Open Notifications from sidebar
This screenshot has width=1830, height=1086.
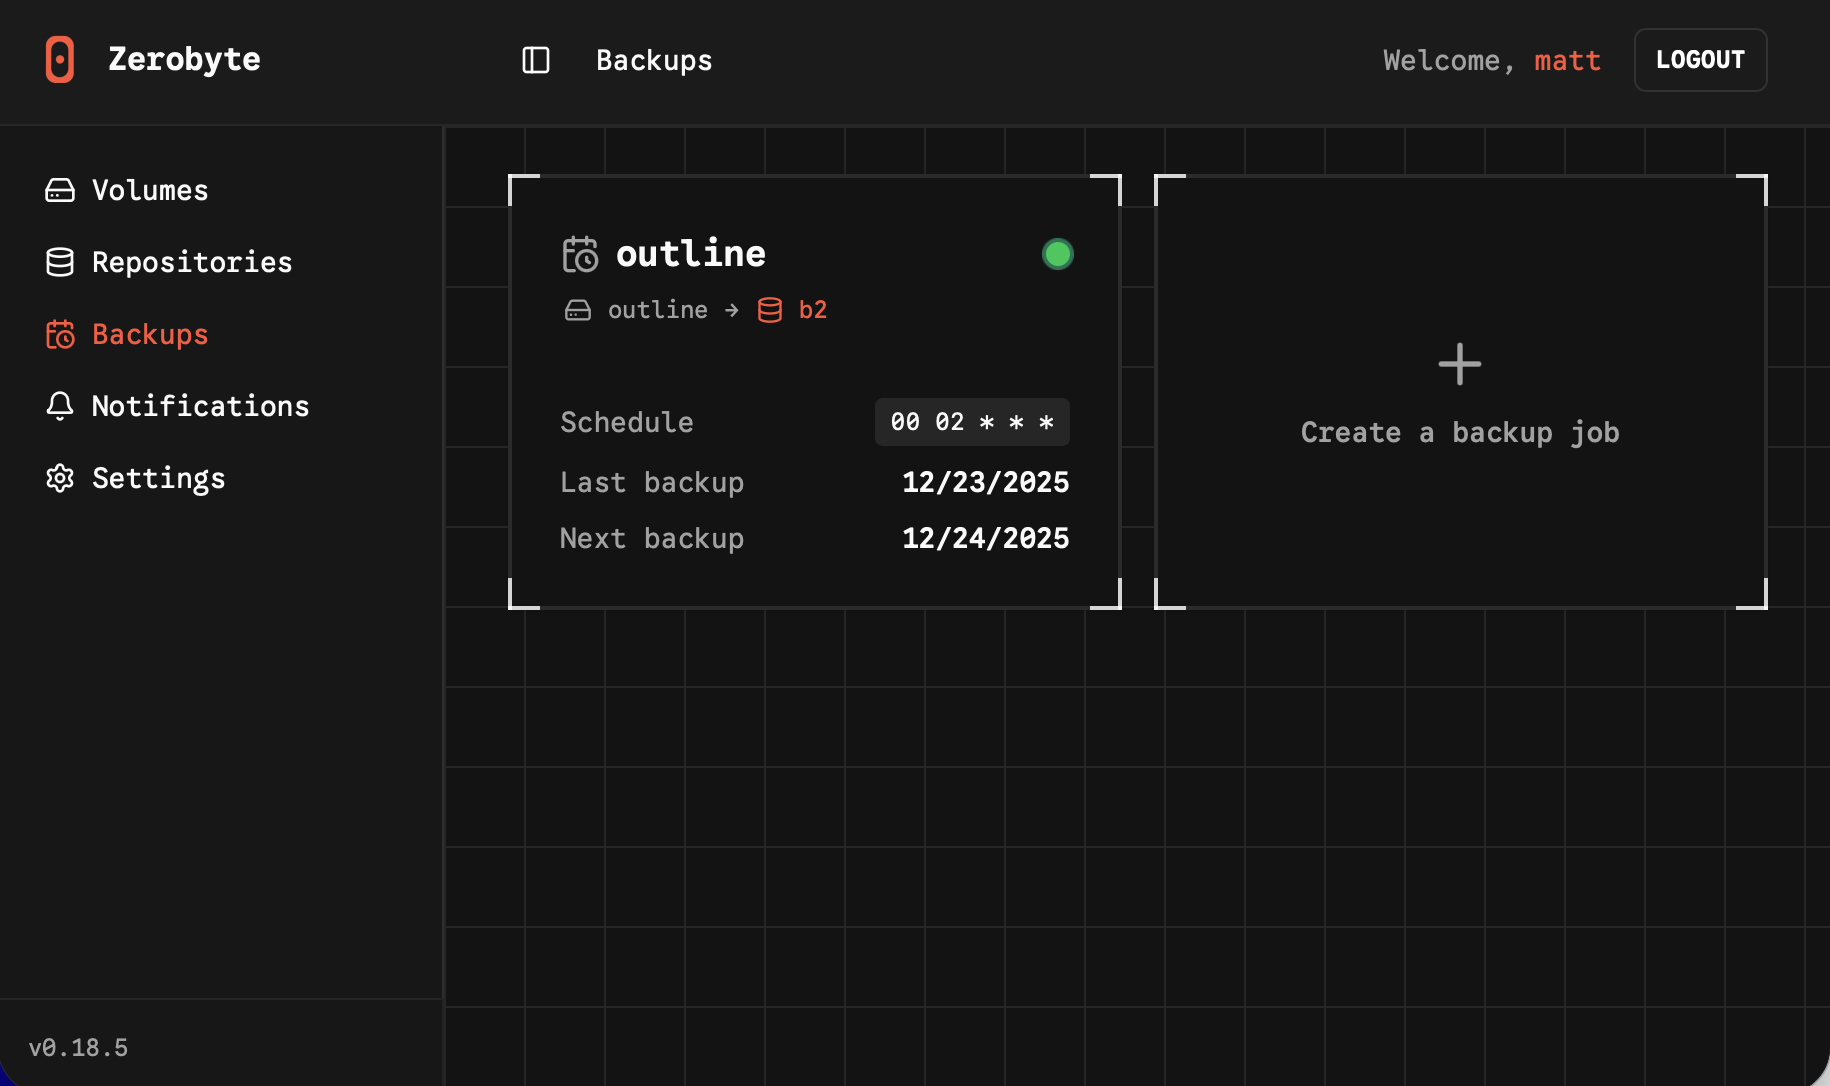click(x=200, y=406)
